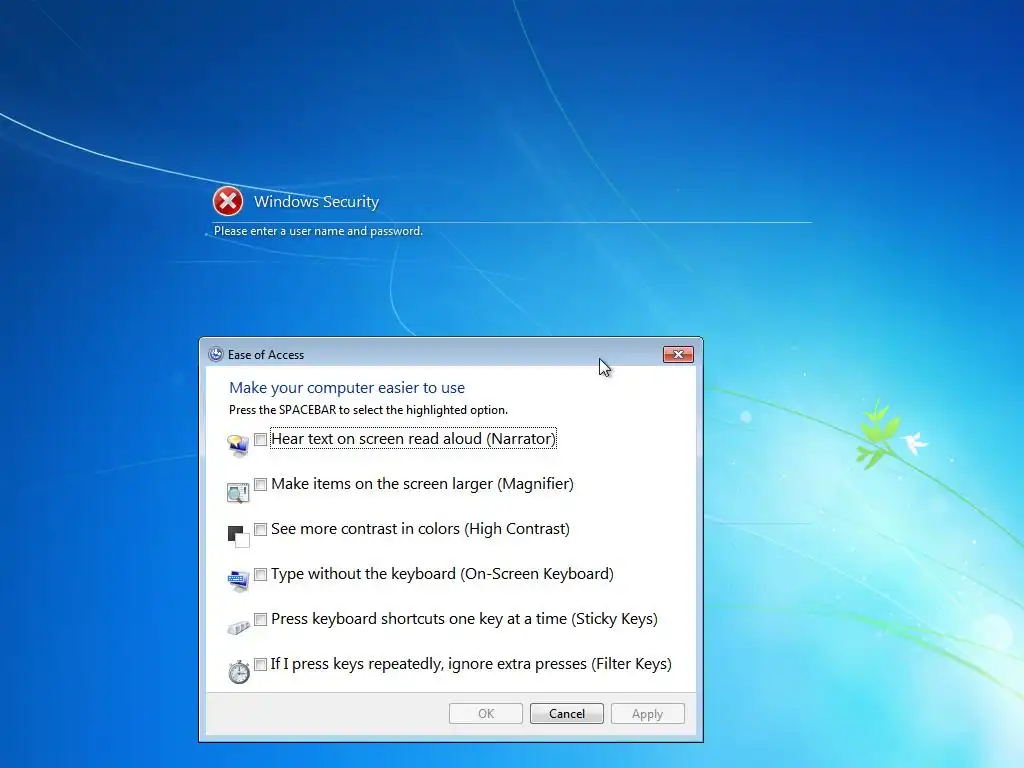Click the Narrator icon beside first option
This screenshot has height=768, width=1024.
pos(238,445)
